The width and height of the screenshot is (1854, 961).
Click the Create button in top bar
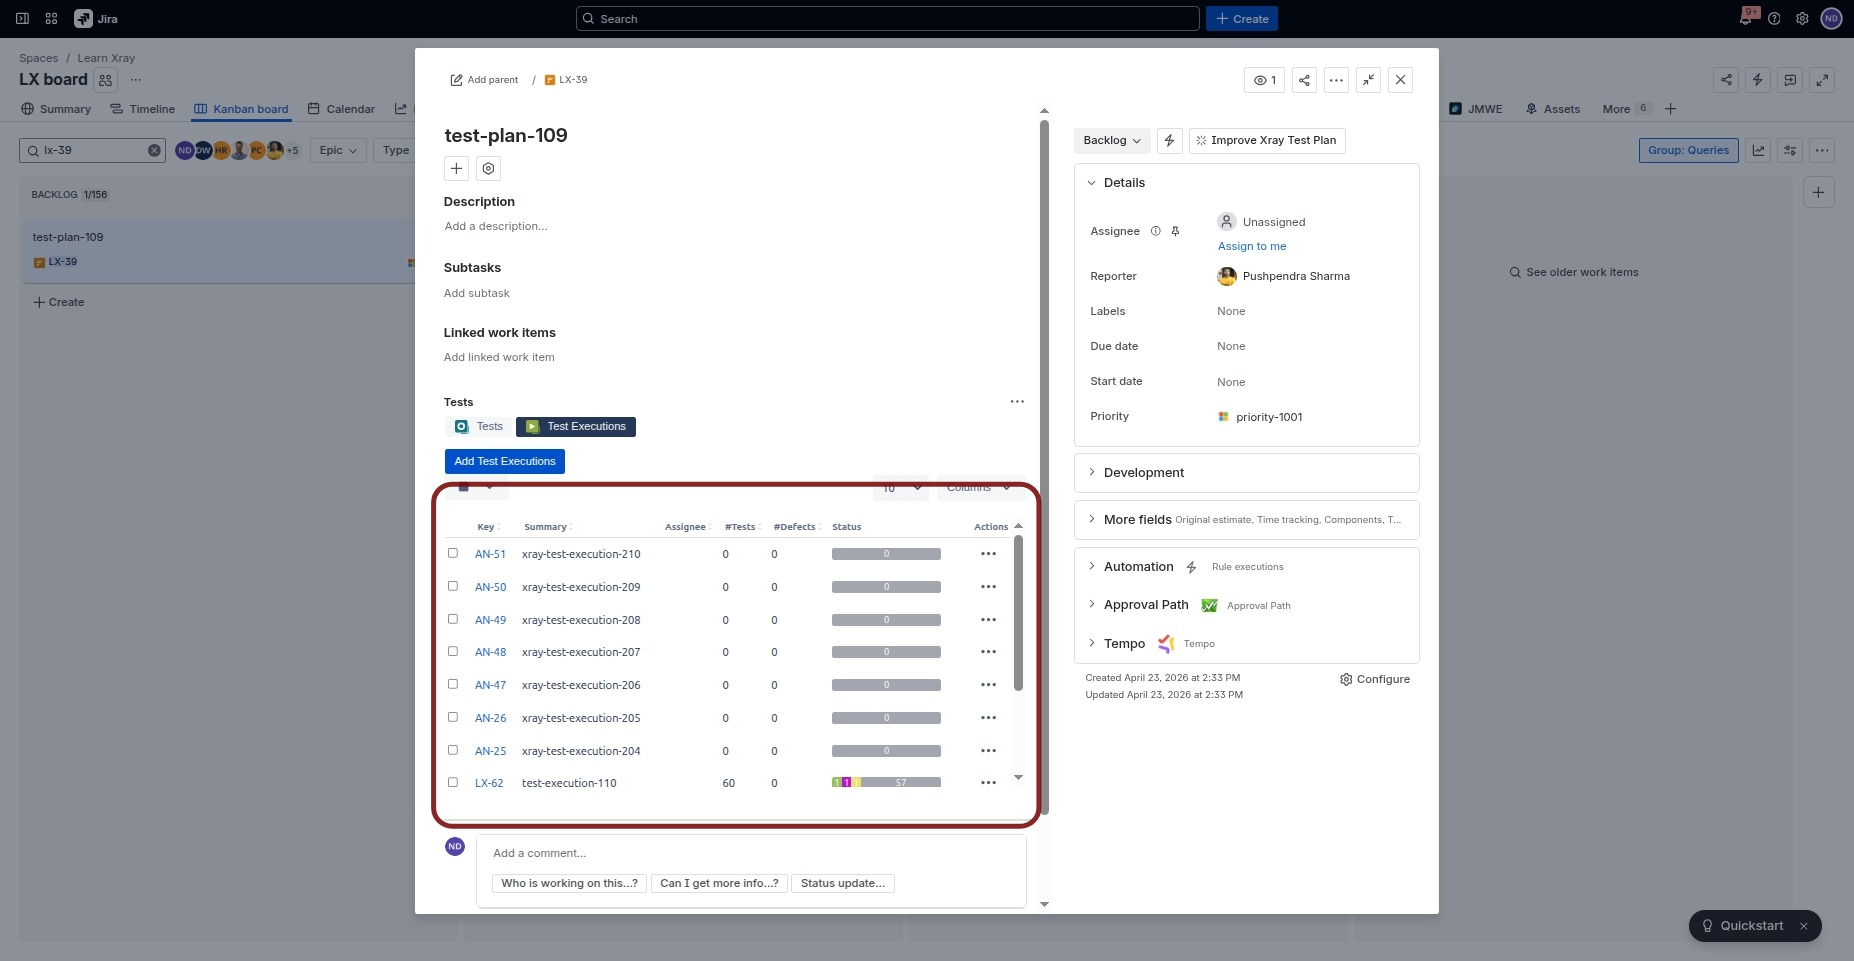pos(1242,18)
